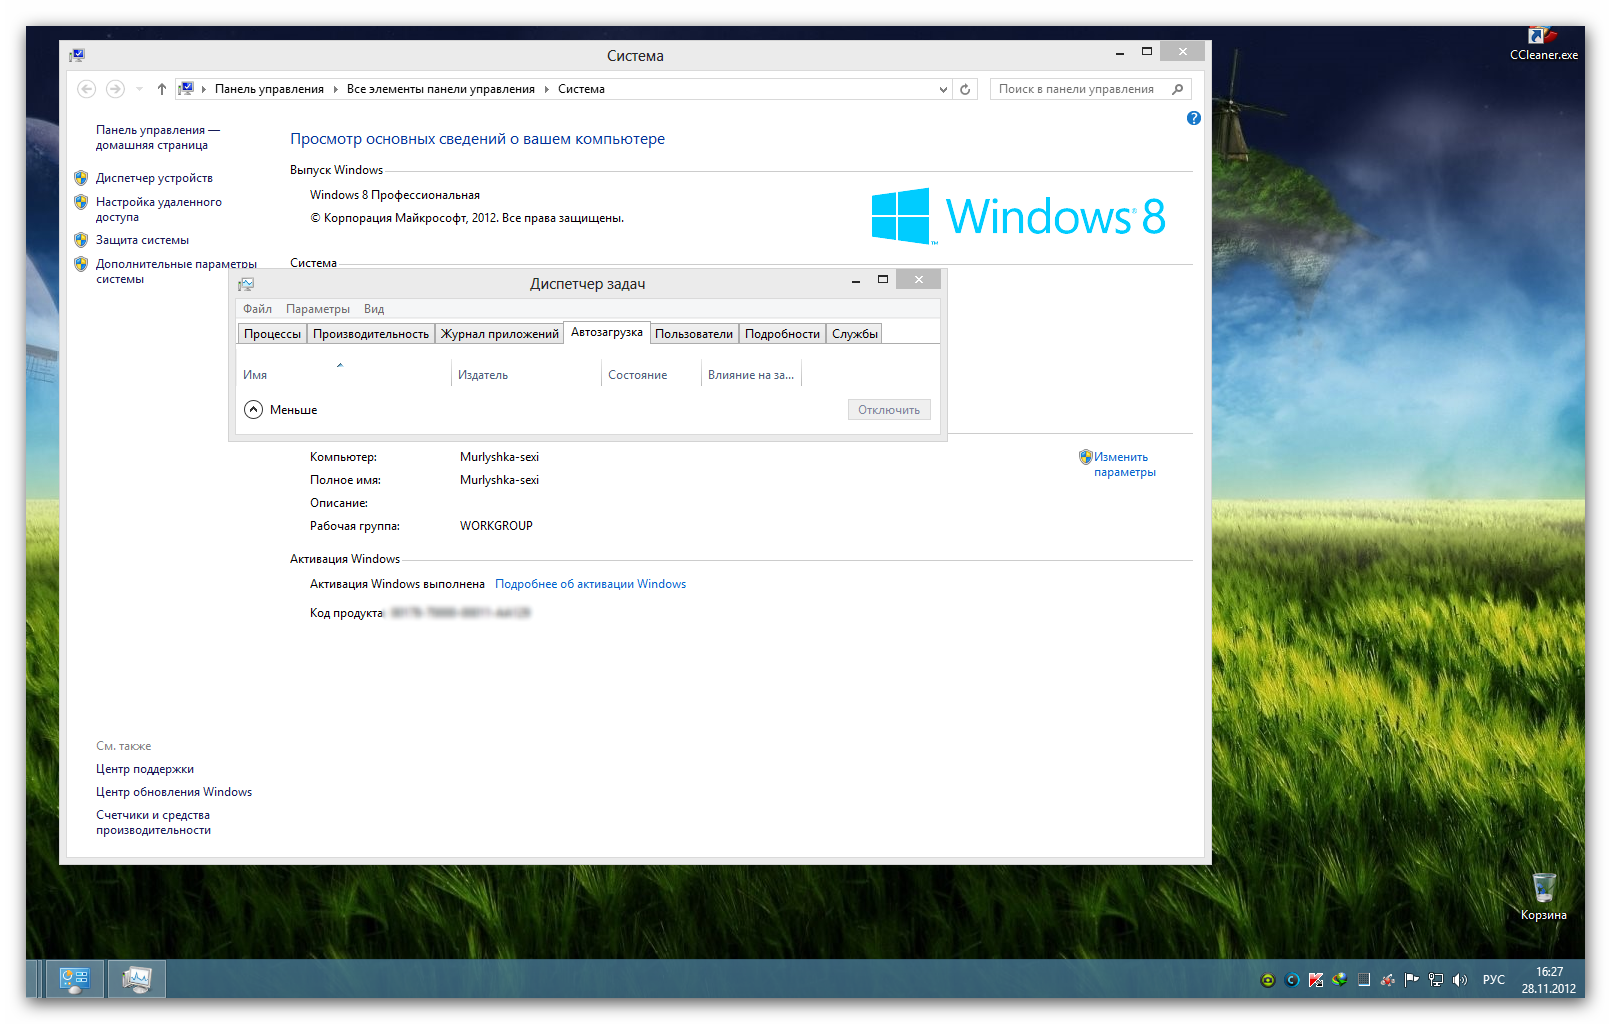This screenshot has height=1024, width=1611.
Task: Click the Up one level arrow
Action: (161, 89)
